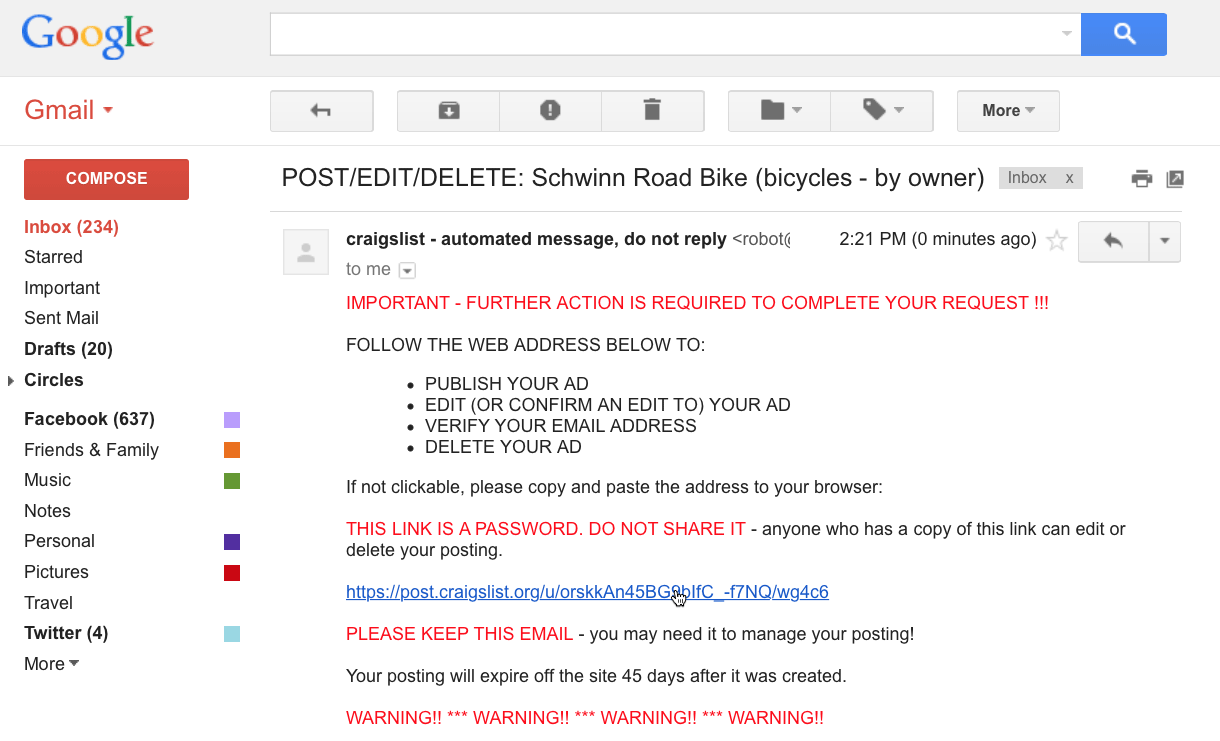
Task: Archive this conversation
Action: pyautogui.click(x=448, y=110)
